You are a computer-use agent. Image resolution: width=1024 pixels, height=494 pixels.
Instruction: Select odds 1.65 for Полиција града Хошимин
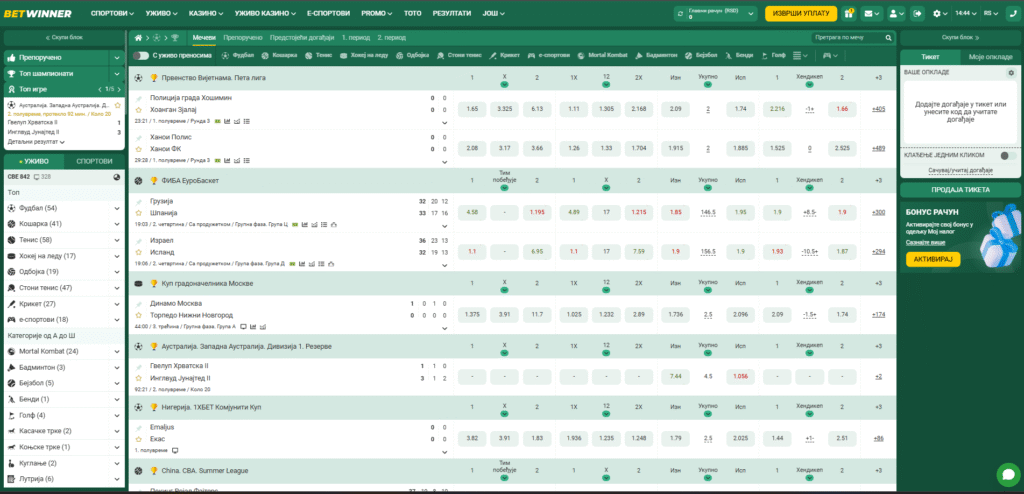[472, 109]
